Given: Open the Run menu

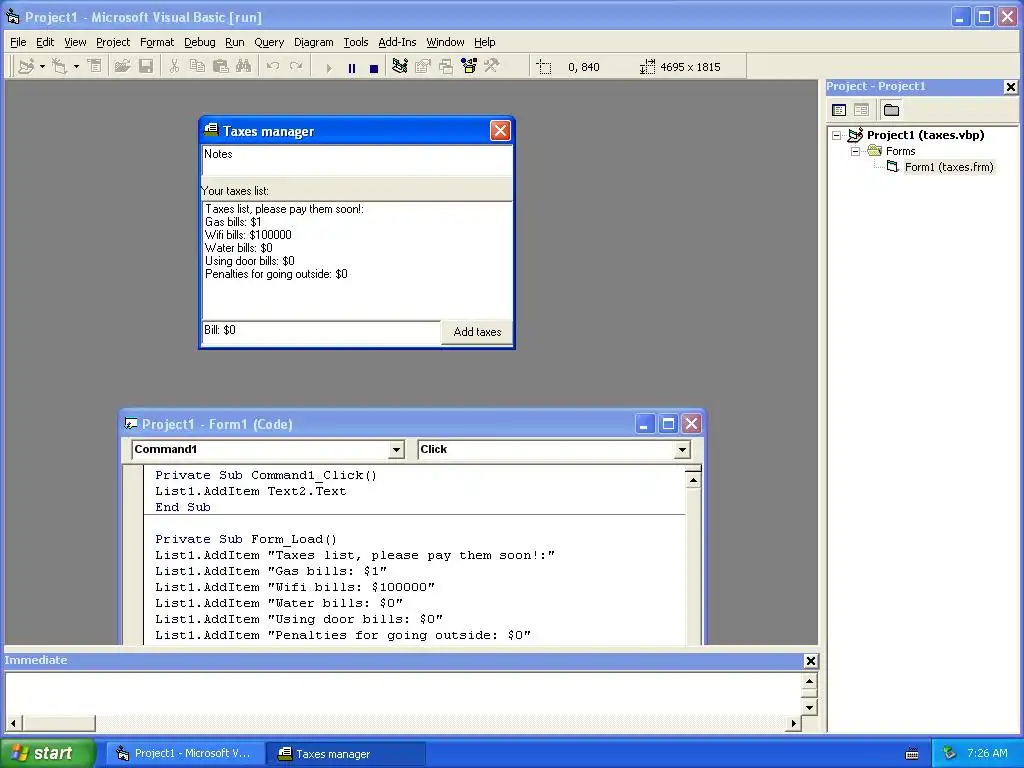Looking at the screenshot, I should coord(234,42).
